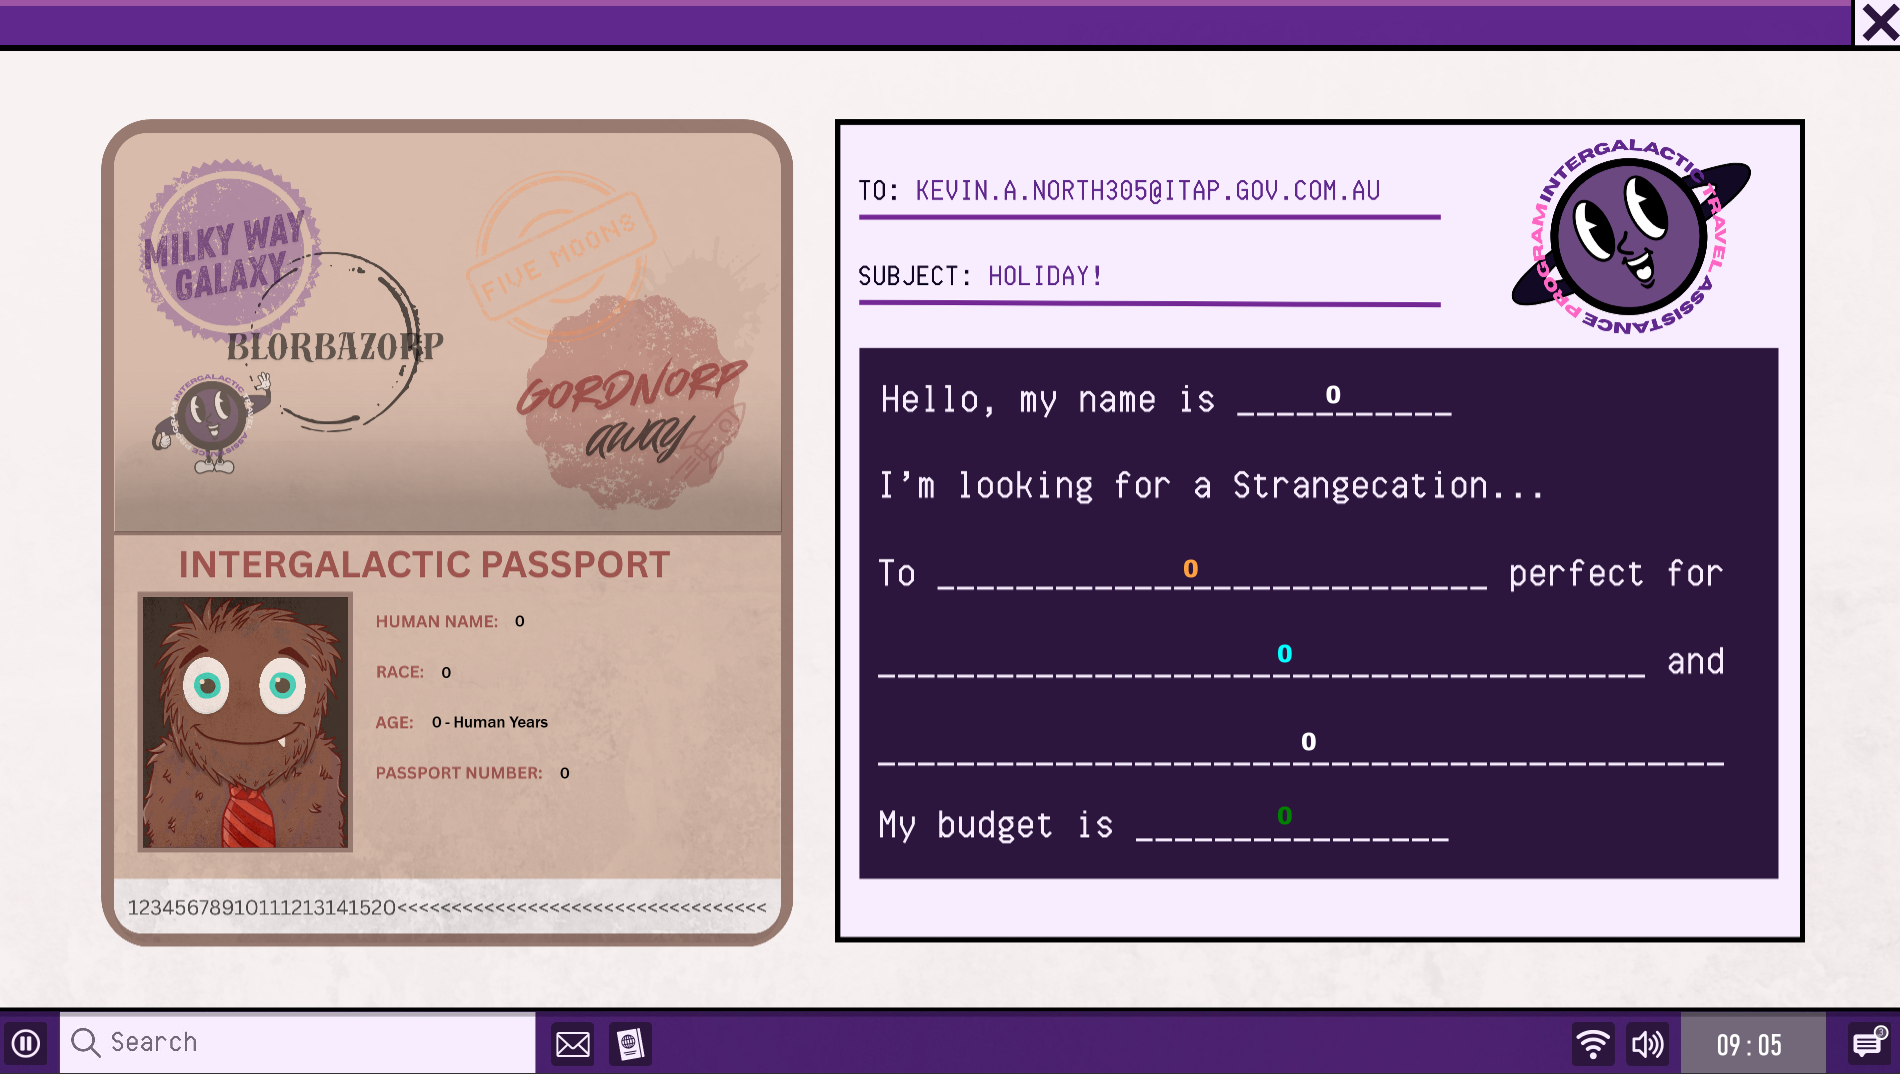Select the cyan blank before 'and'
This screenshot has height=1074, width=1900.
(1261, 660)
